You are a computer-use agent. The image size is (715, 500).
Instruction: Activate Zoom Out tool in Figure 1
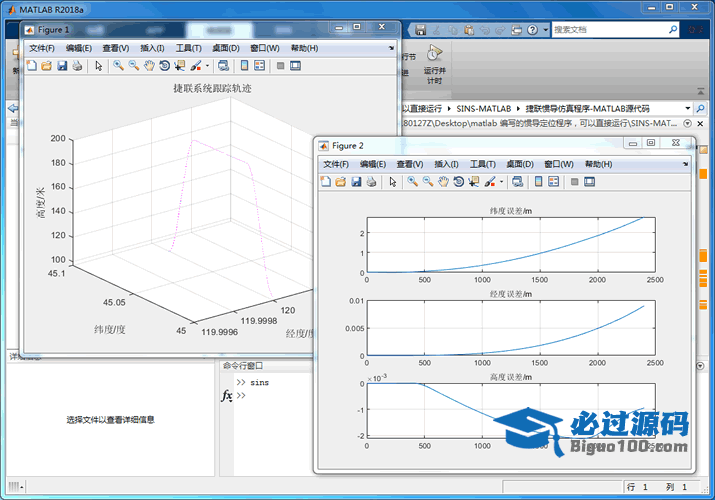[x=134, y=66]
